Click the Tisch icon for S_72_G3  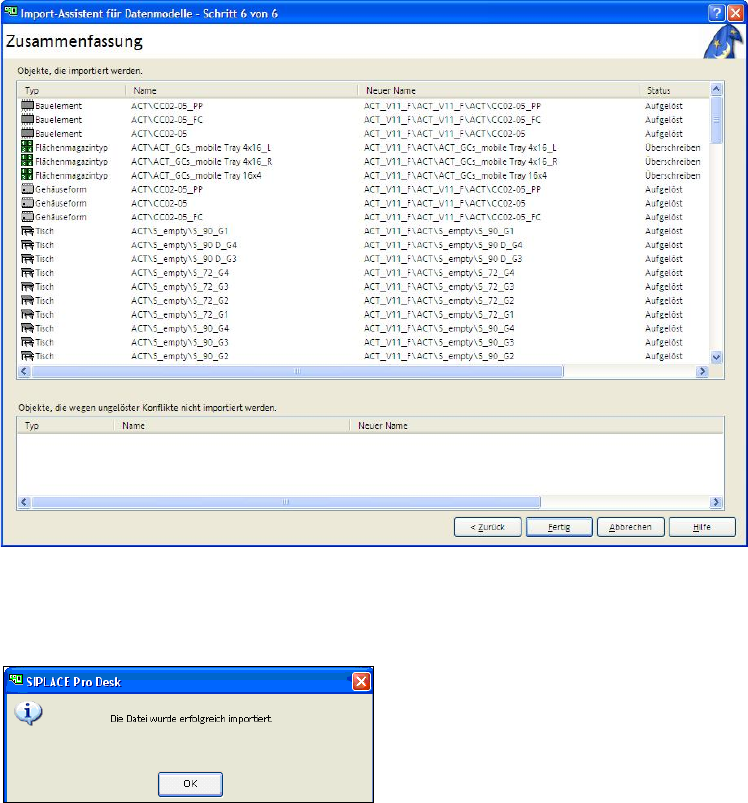point(27,286)
